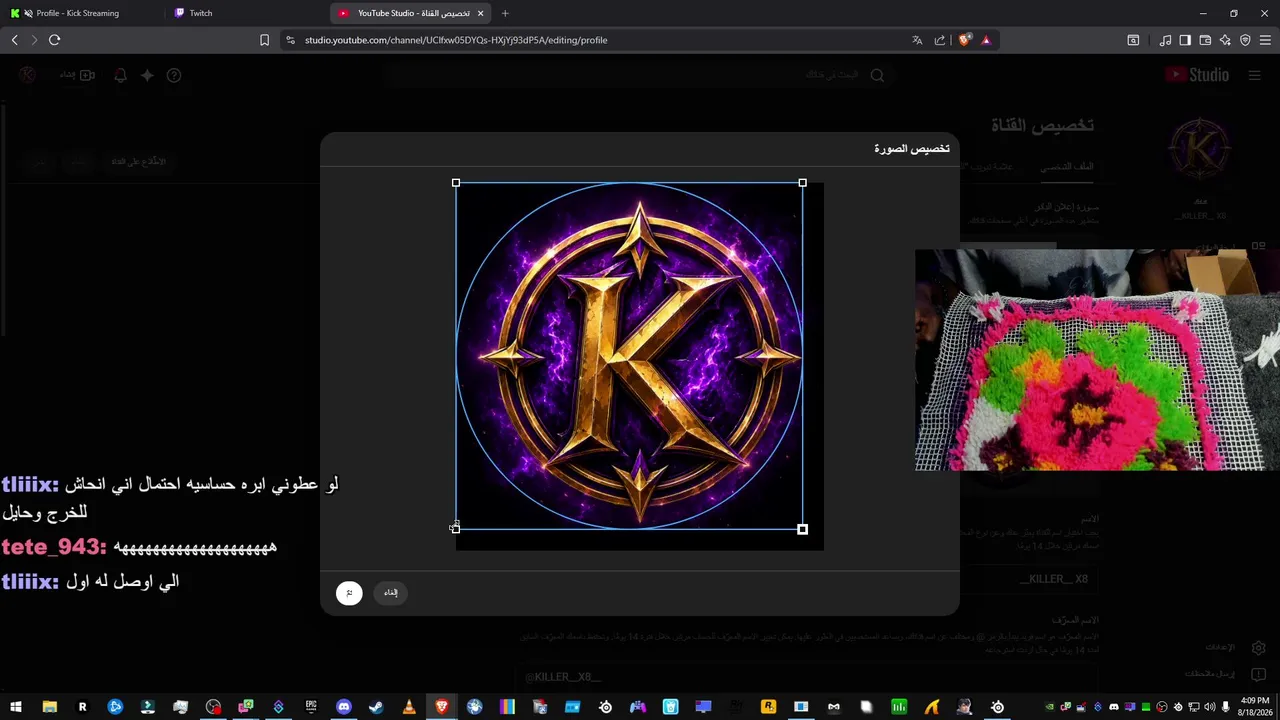Open Epic Games Launcher from taskbar

(311, 707)
